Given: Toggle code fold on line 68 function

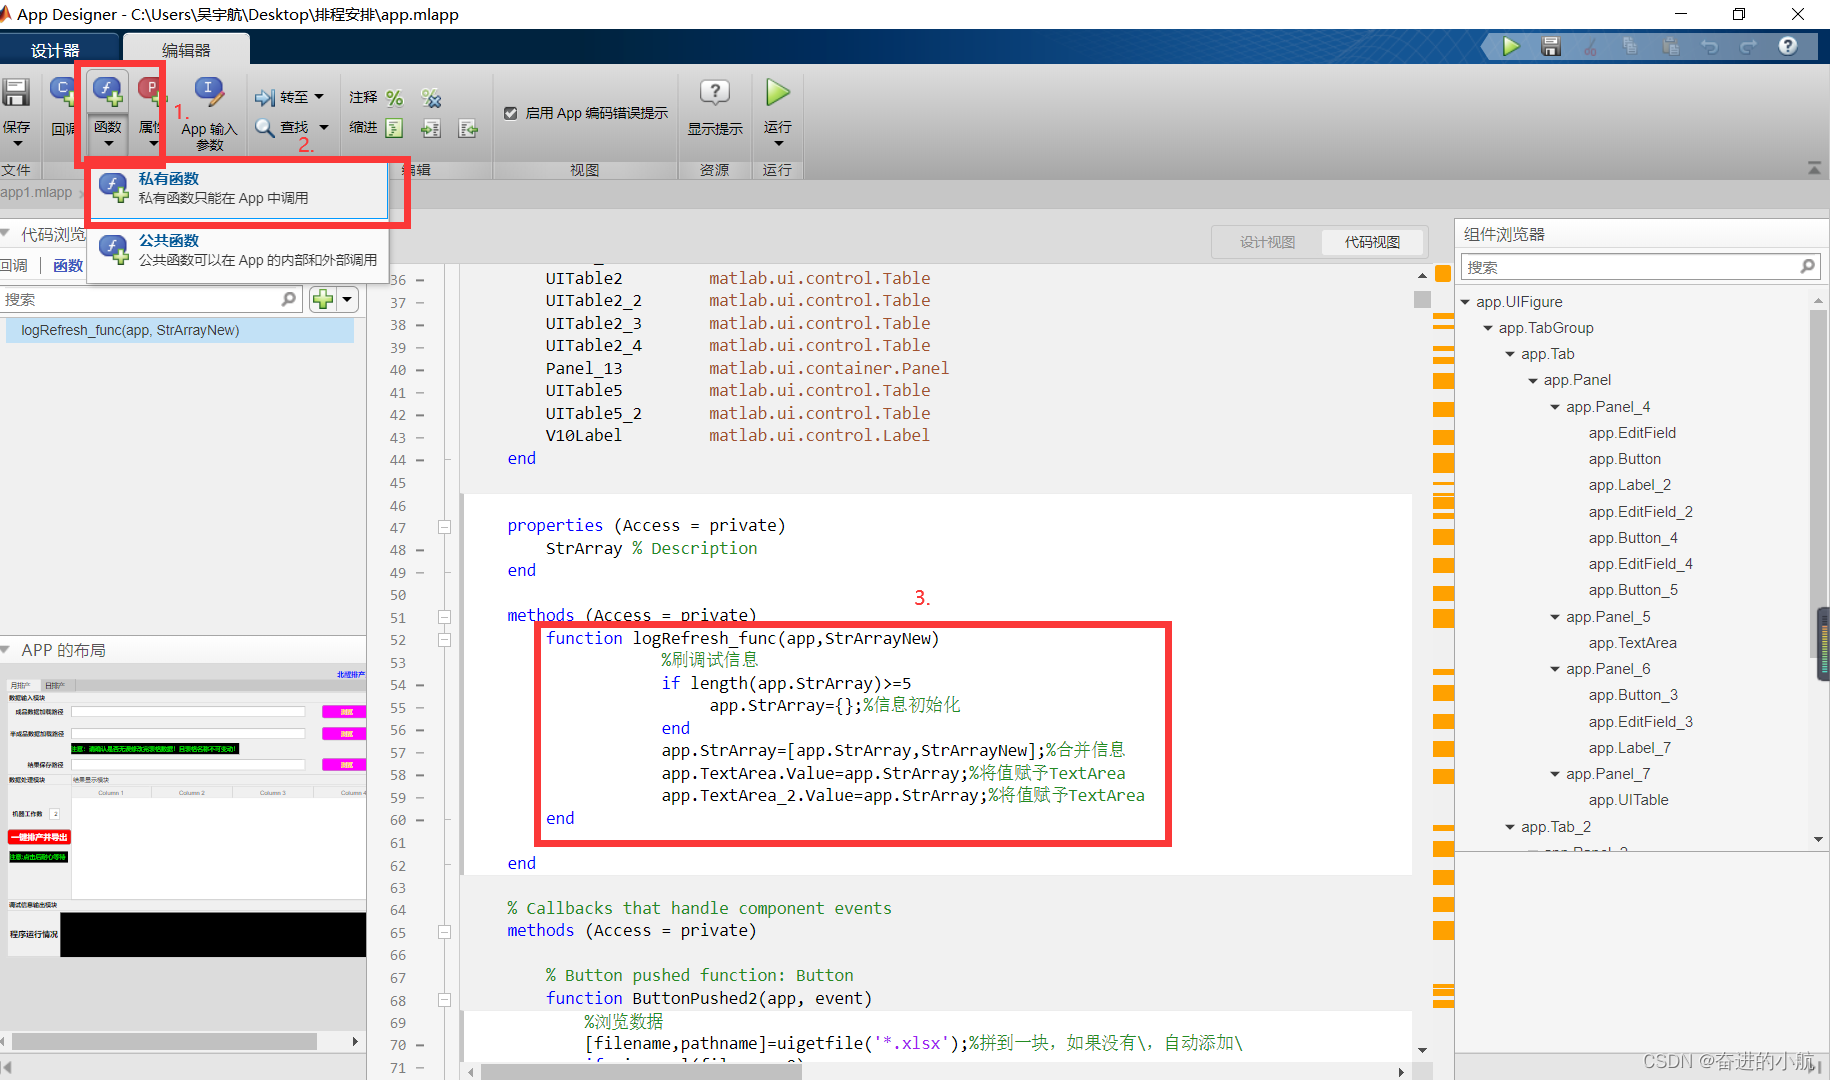Looking at the screenshot, I should tap(445, 1000).
